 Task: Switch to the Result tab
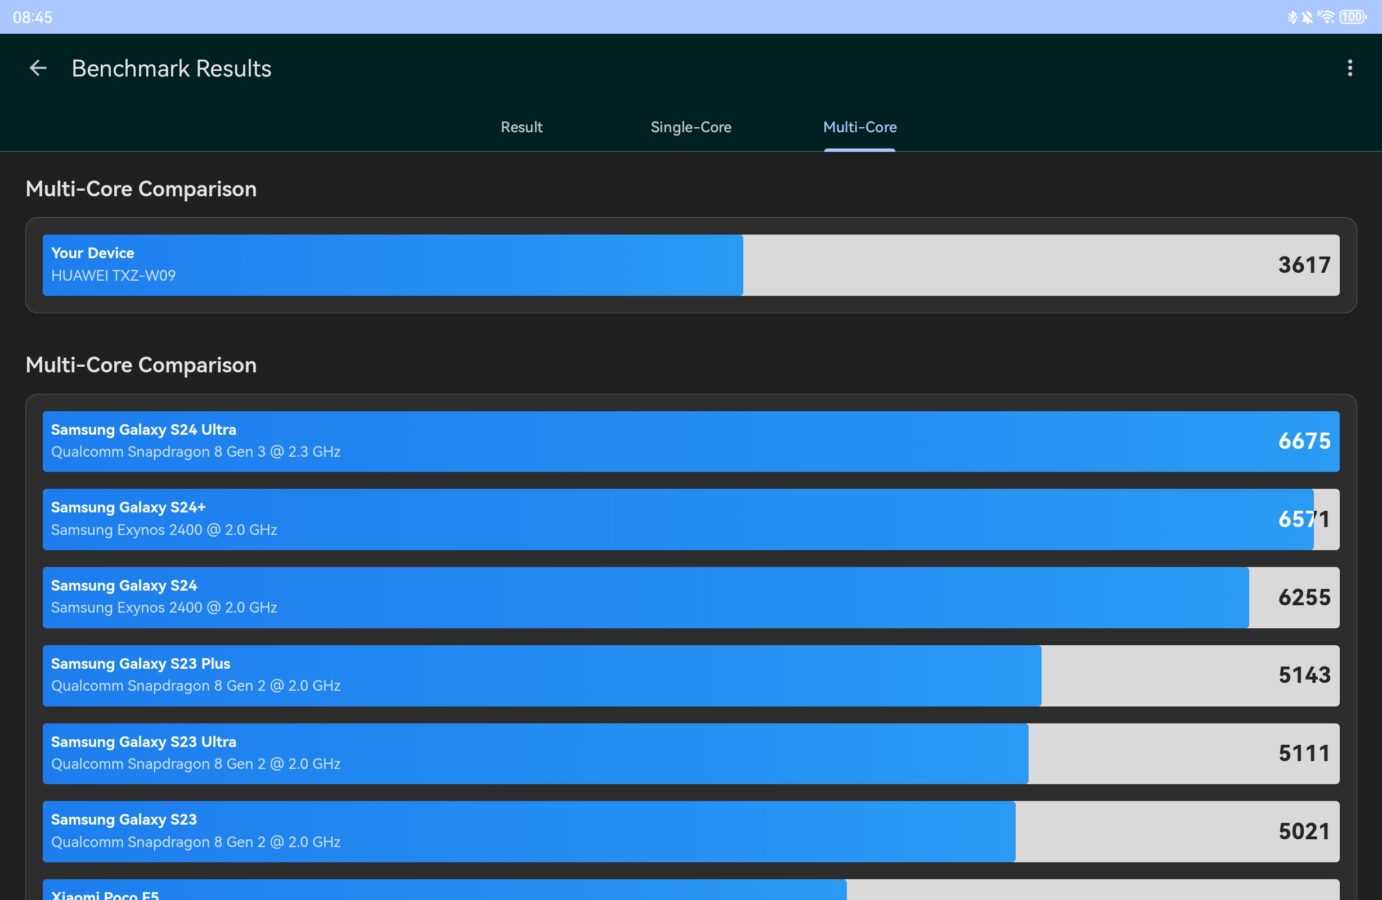tap(521, 127)
